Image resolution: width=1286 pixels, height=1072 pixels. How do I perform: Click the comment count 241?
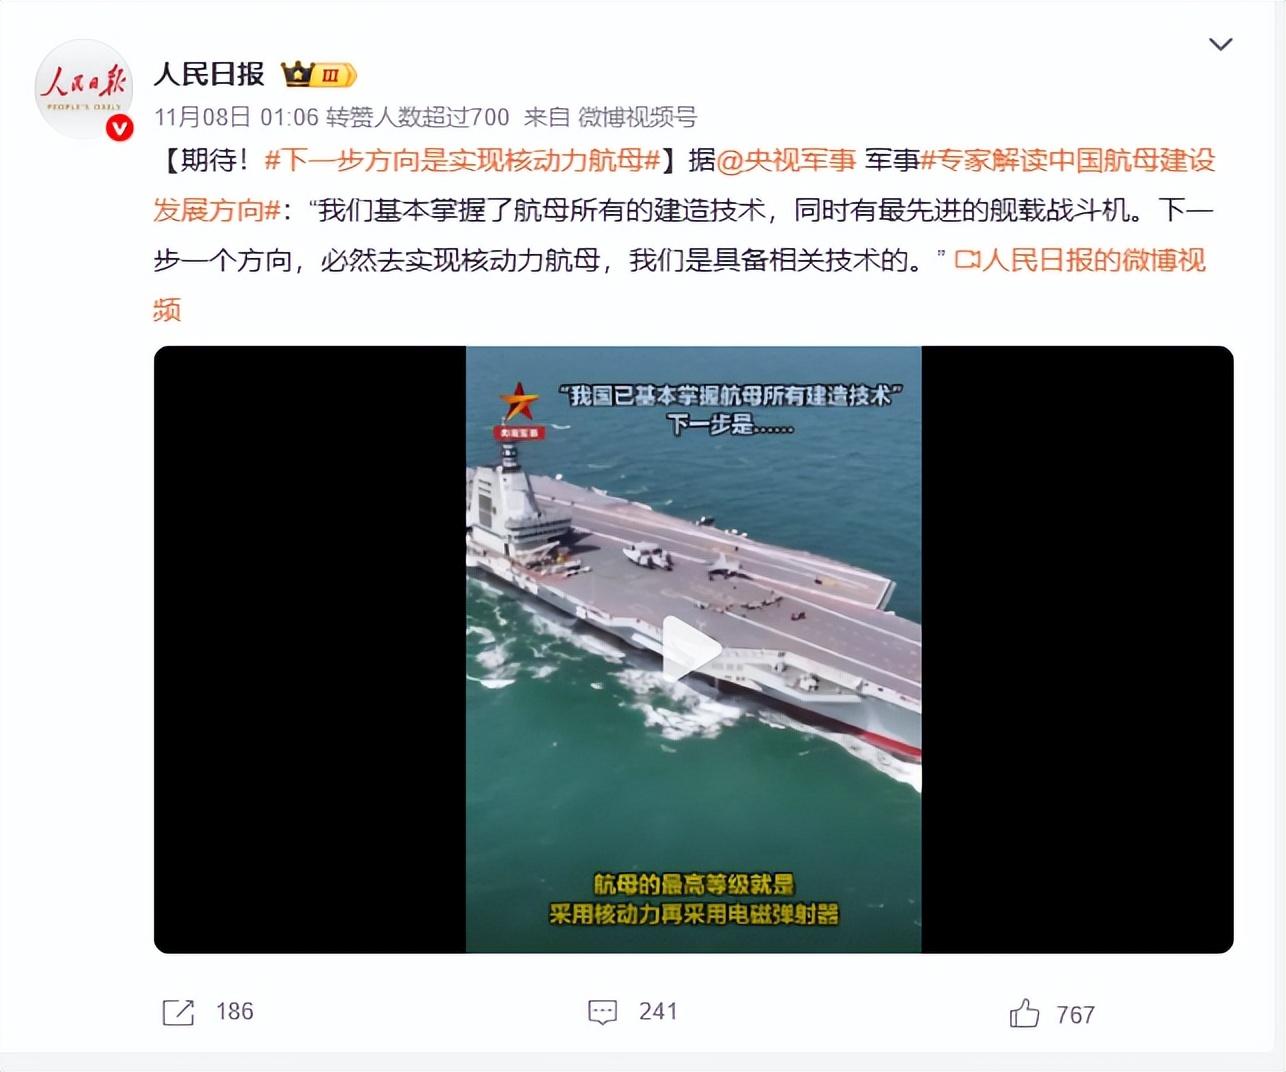658,1011
